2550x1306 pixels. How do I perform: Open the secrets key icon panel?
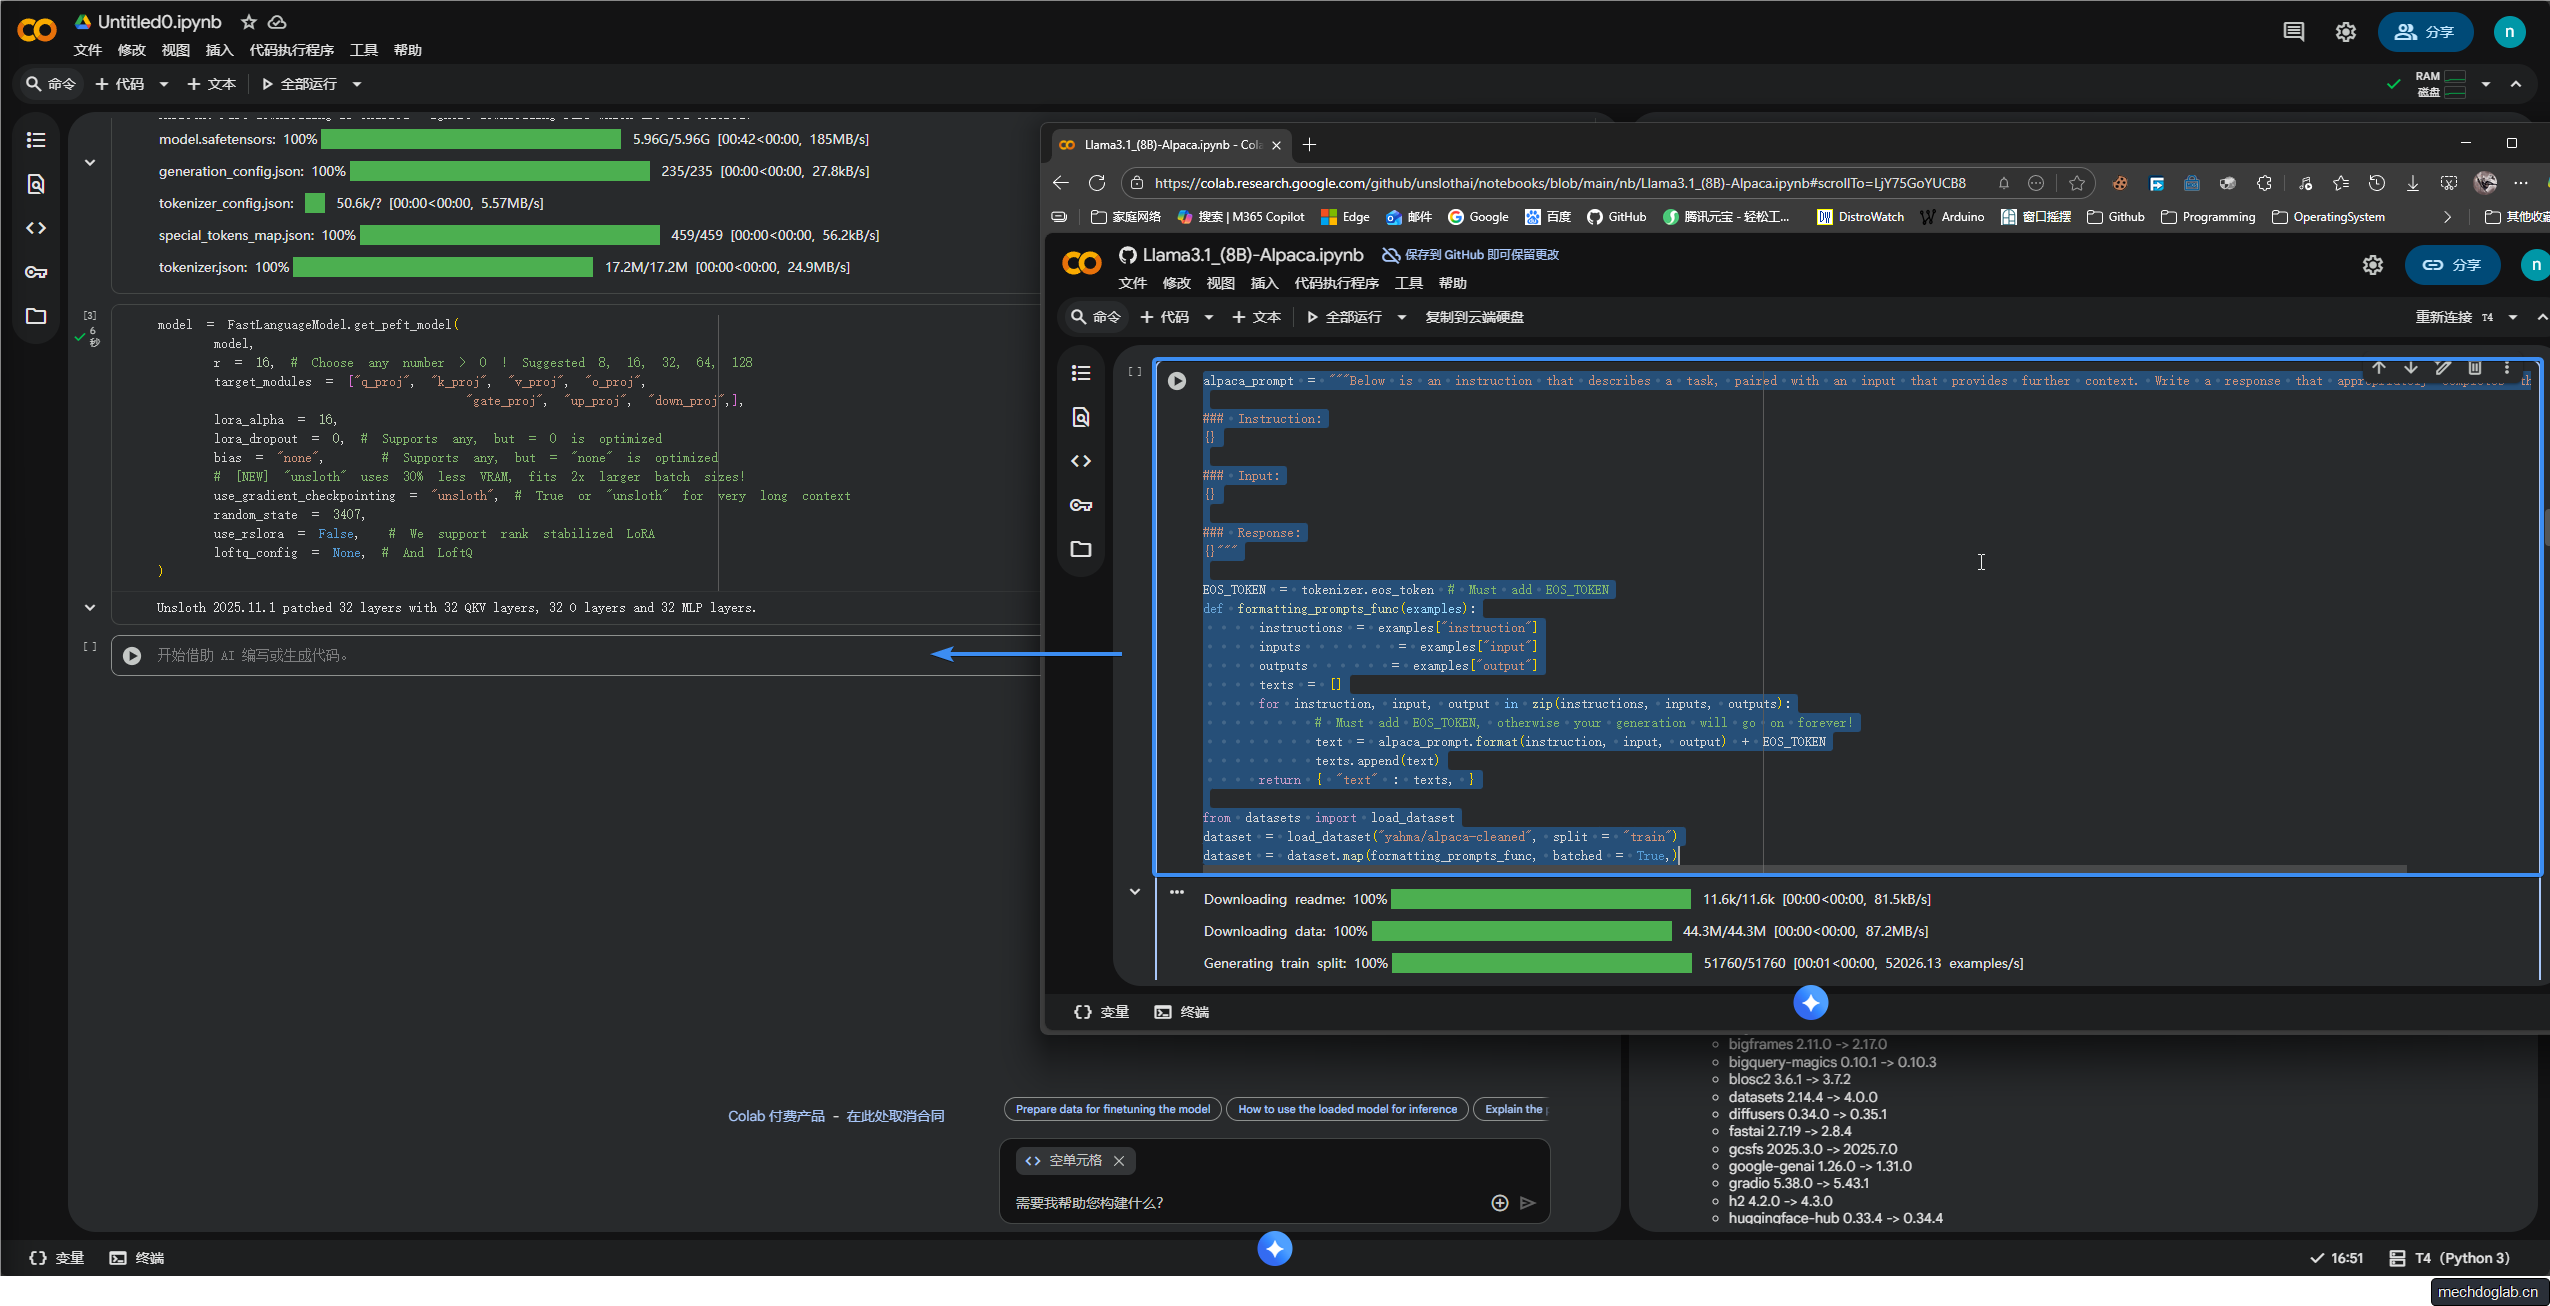click(36, 272)
